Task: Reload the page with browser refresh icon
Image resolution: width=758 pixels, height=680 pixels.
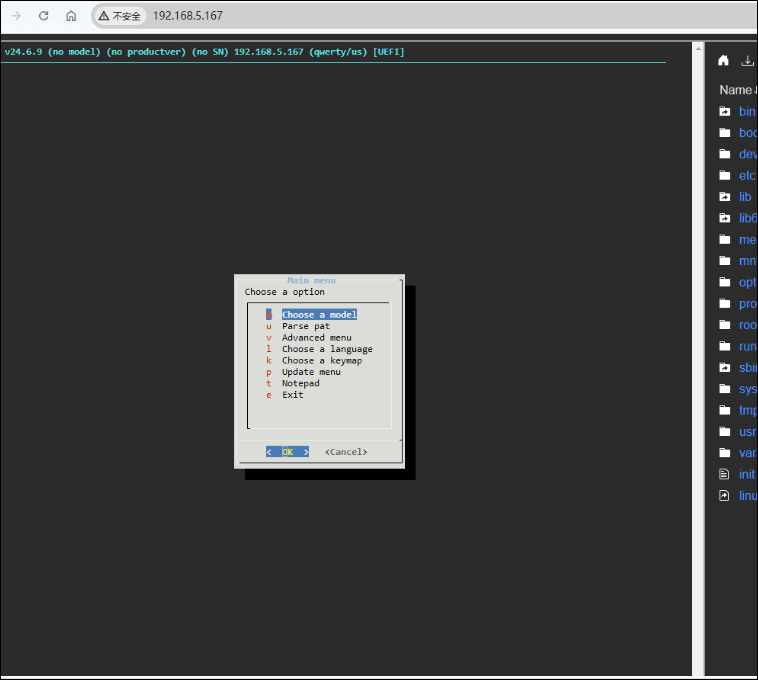Action: click(x=43, y=16)
